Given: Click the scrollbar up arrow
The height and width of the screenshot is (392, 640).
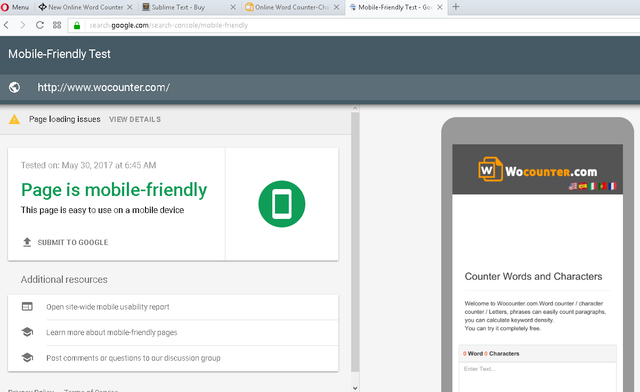Looking at the screenshot, I should [355, 108].
